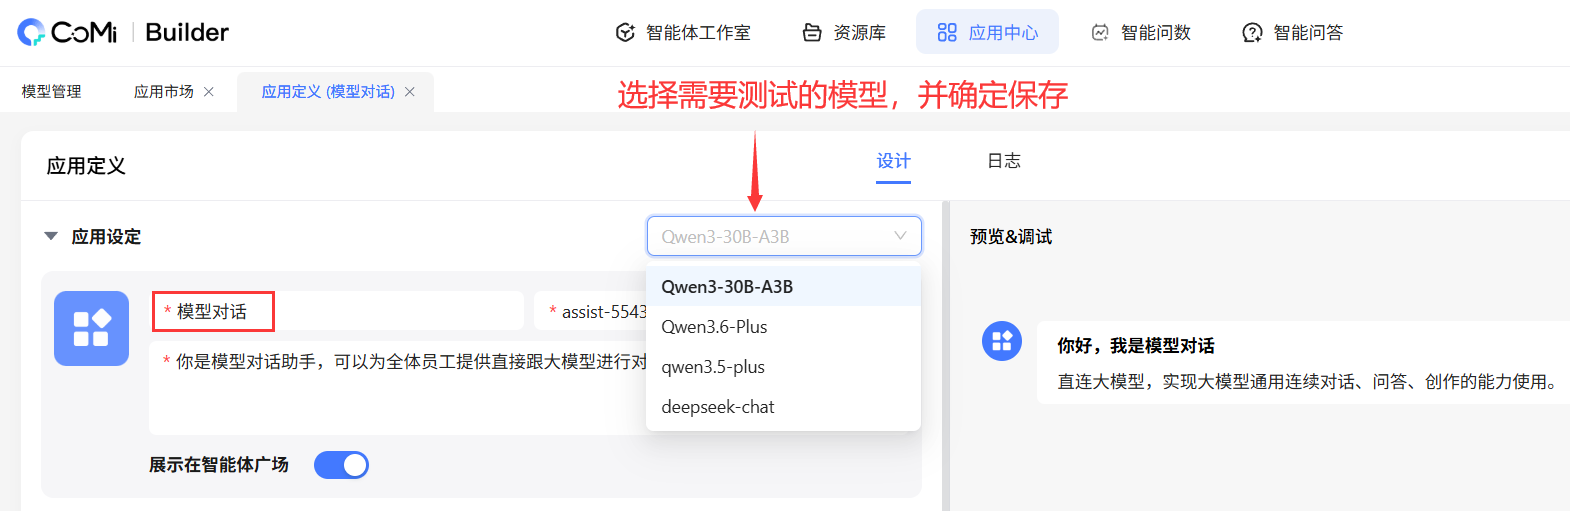Screen dimensions: 1570x511
Task: Choose qwen3.5-plus from the model list
Action: (x=784, y=366)
